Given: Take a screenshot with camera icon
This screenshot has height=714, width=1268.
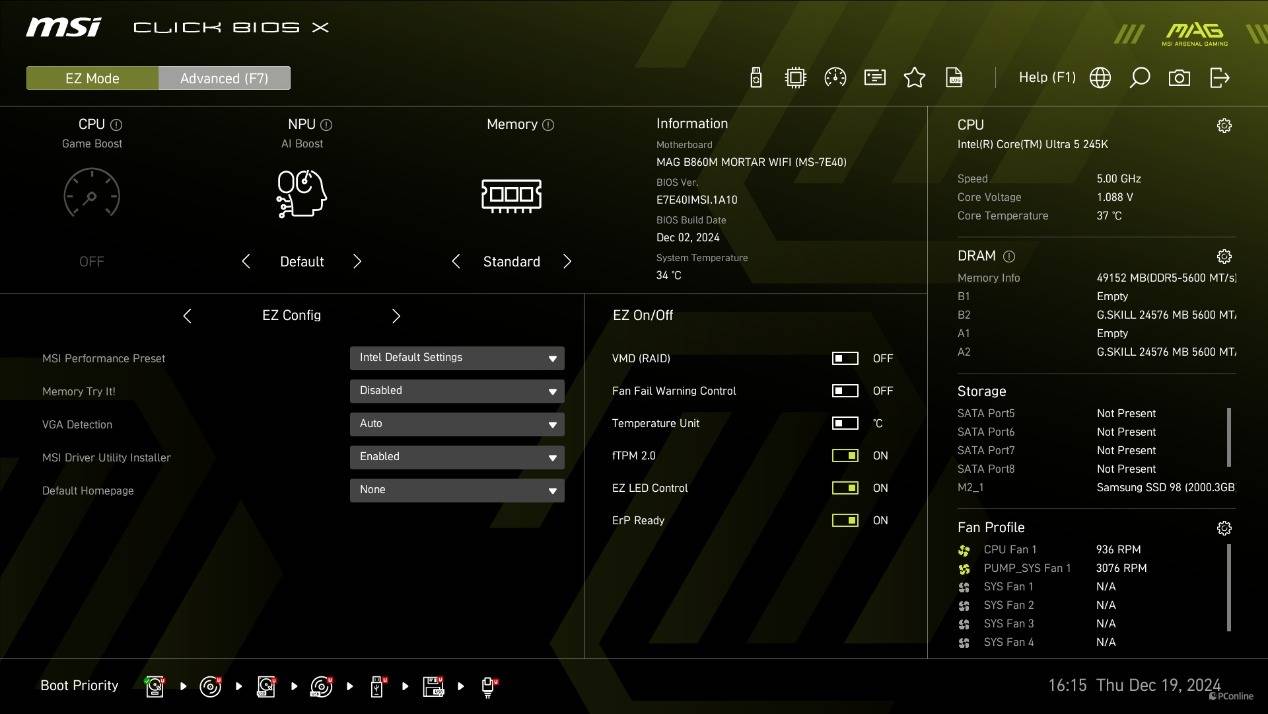Looking at the screenshot, I should tap(1179, 78).
